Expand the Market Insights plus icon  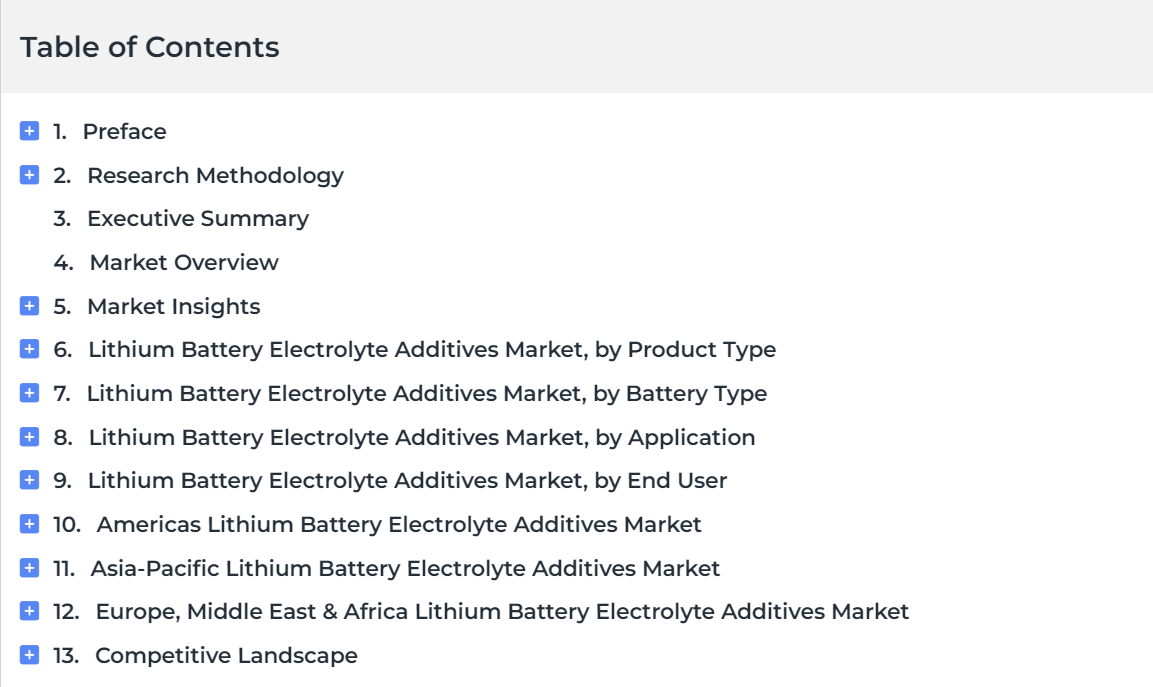29,306
